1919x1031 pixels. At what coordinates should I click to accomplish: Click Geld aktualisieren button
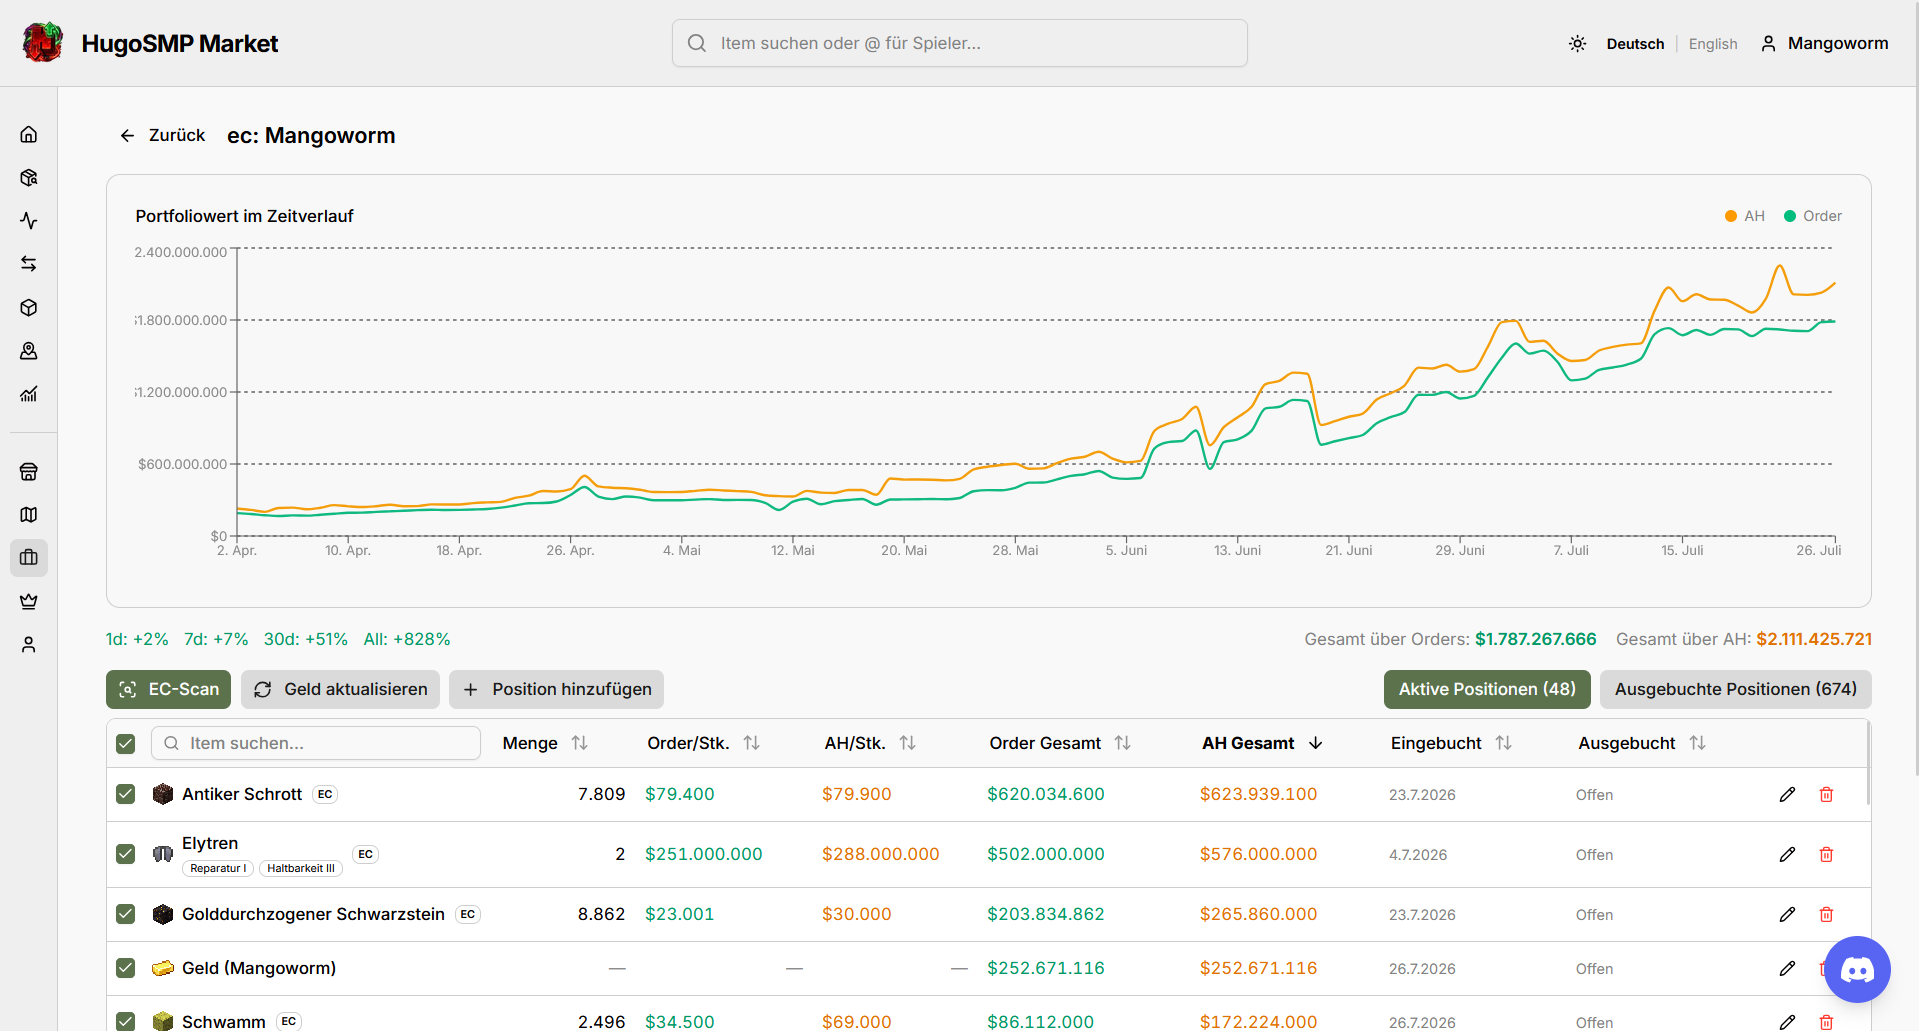click(341, 690)
